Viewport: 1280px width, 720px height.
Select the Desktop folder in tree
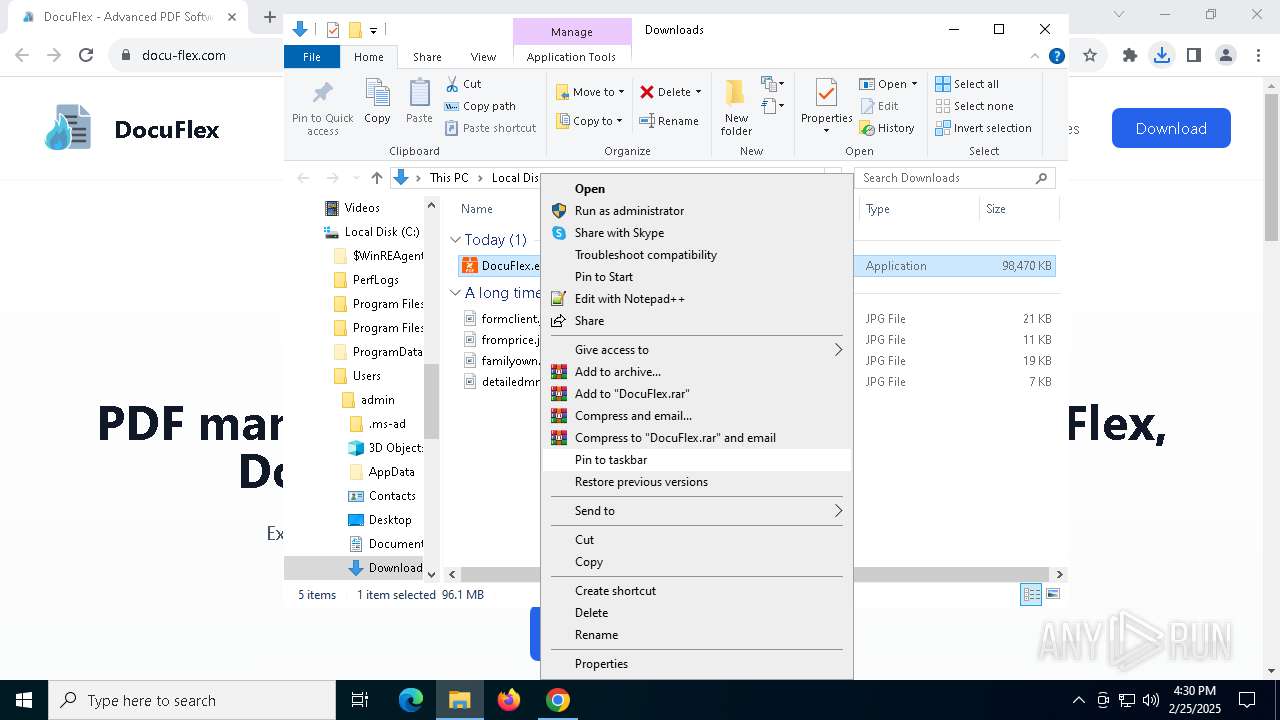coord(380,520)
